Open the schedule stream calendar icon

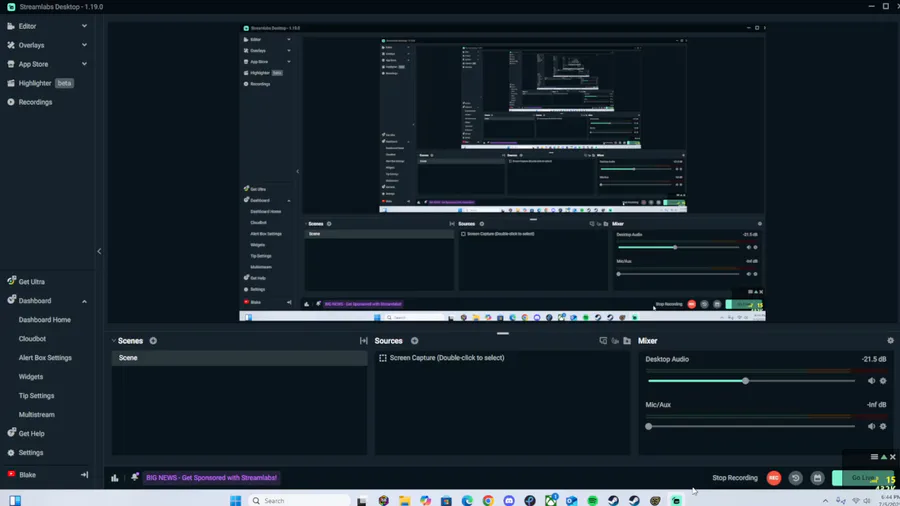(x=817, y=478)
